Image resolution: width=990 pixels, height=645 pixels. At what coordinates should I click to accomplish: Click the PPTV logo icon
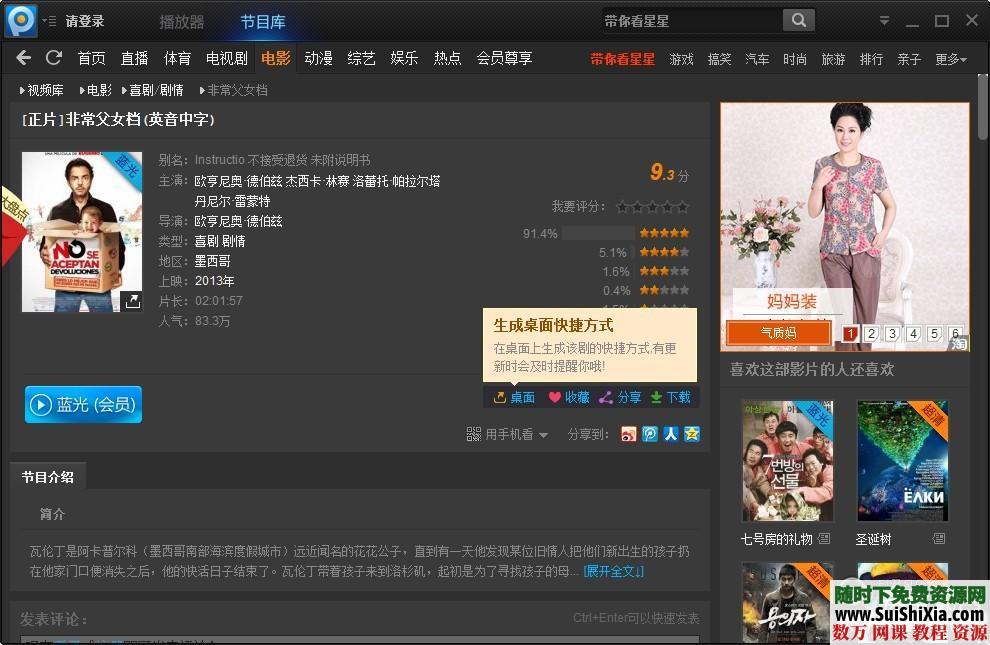[x=21, y=20]
